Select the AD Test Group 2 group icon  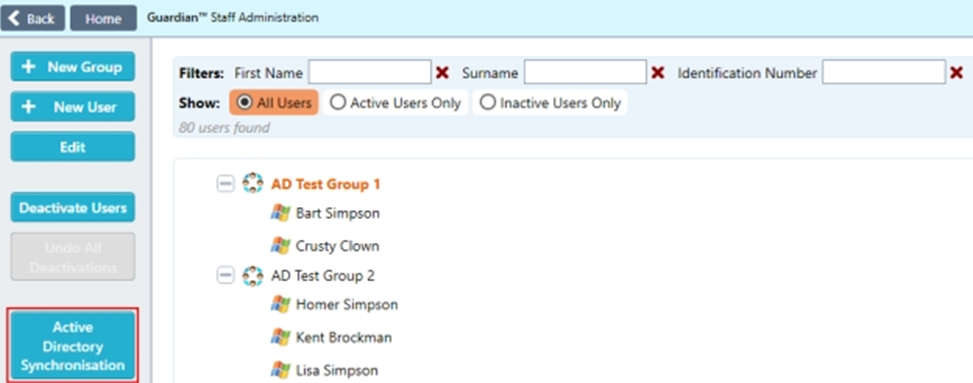[253, 276]
